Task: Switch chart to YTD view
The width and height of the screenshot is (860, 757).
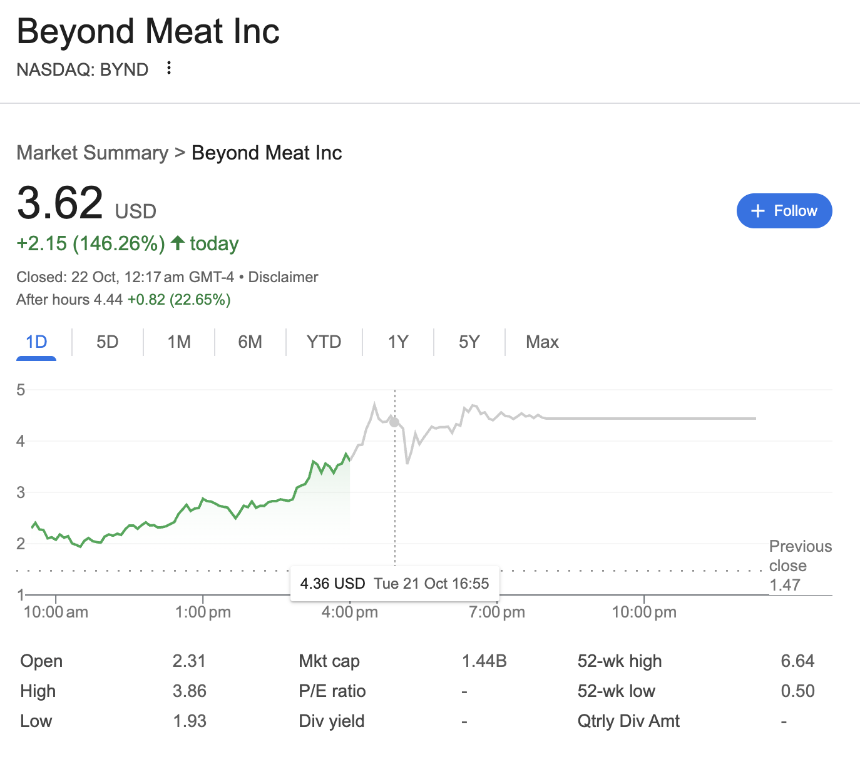Action: [324, 342]
